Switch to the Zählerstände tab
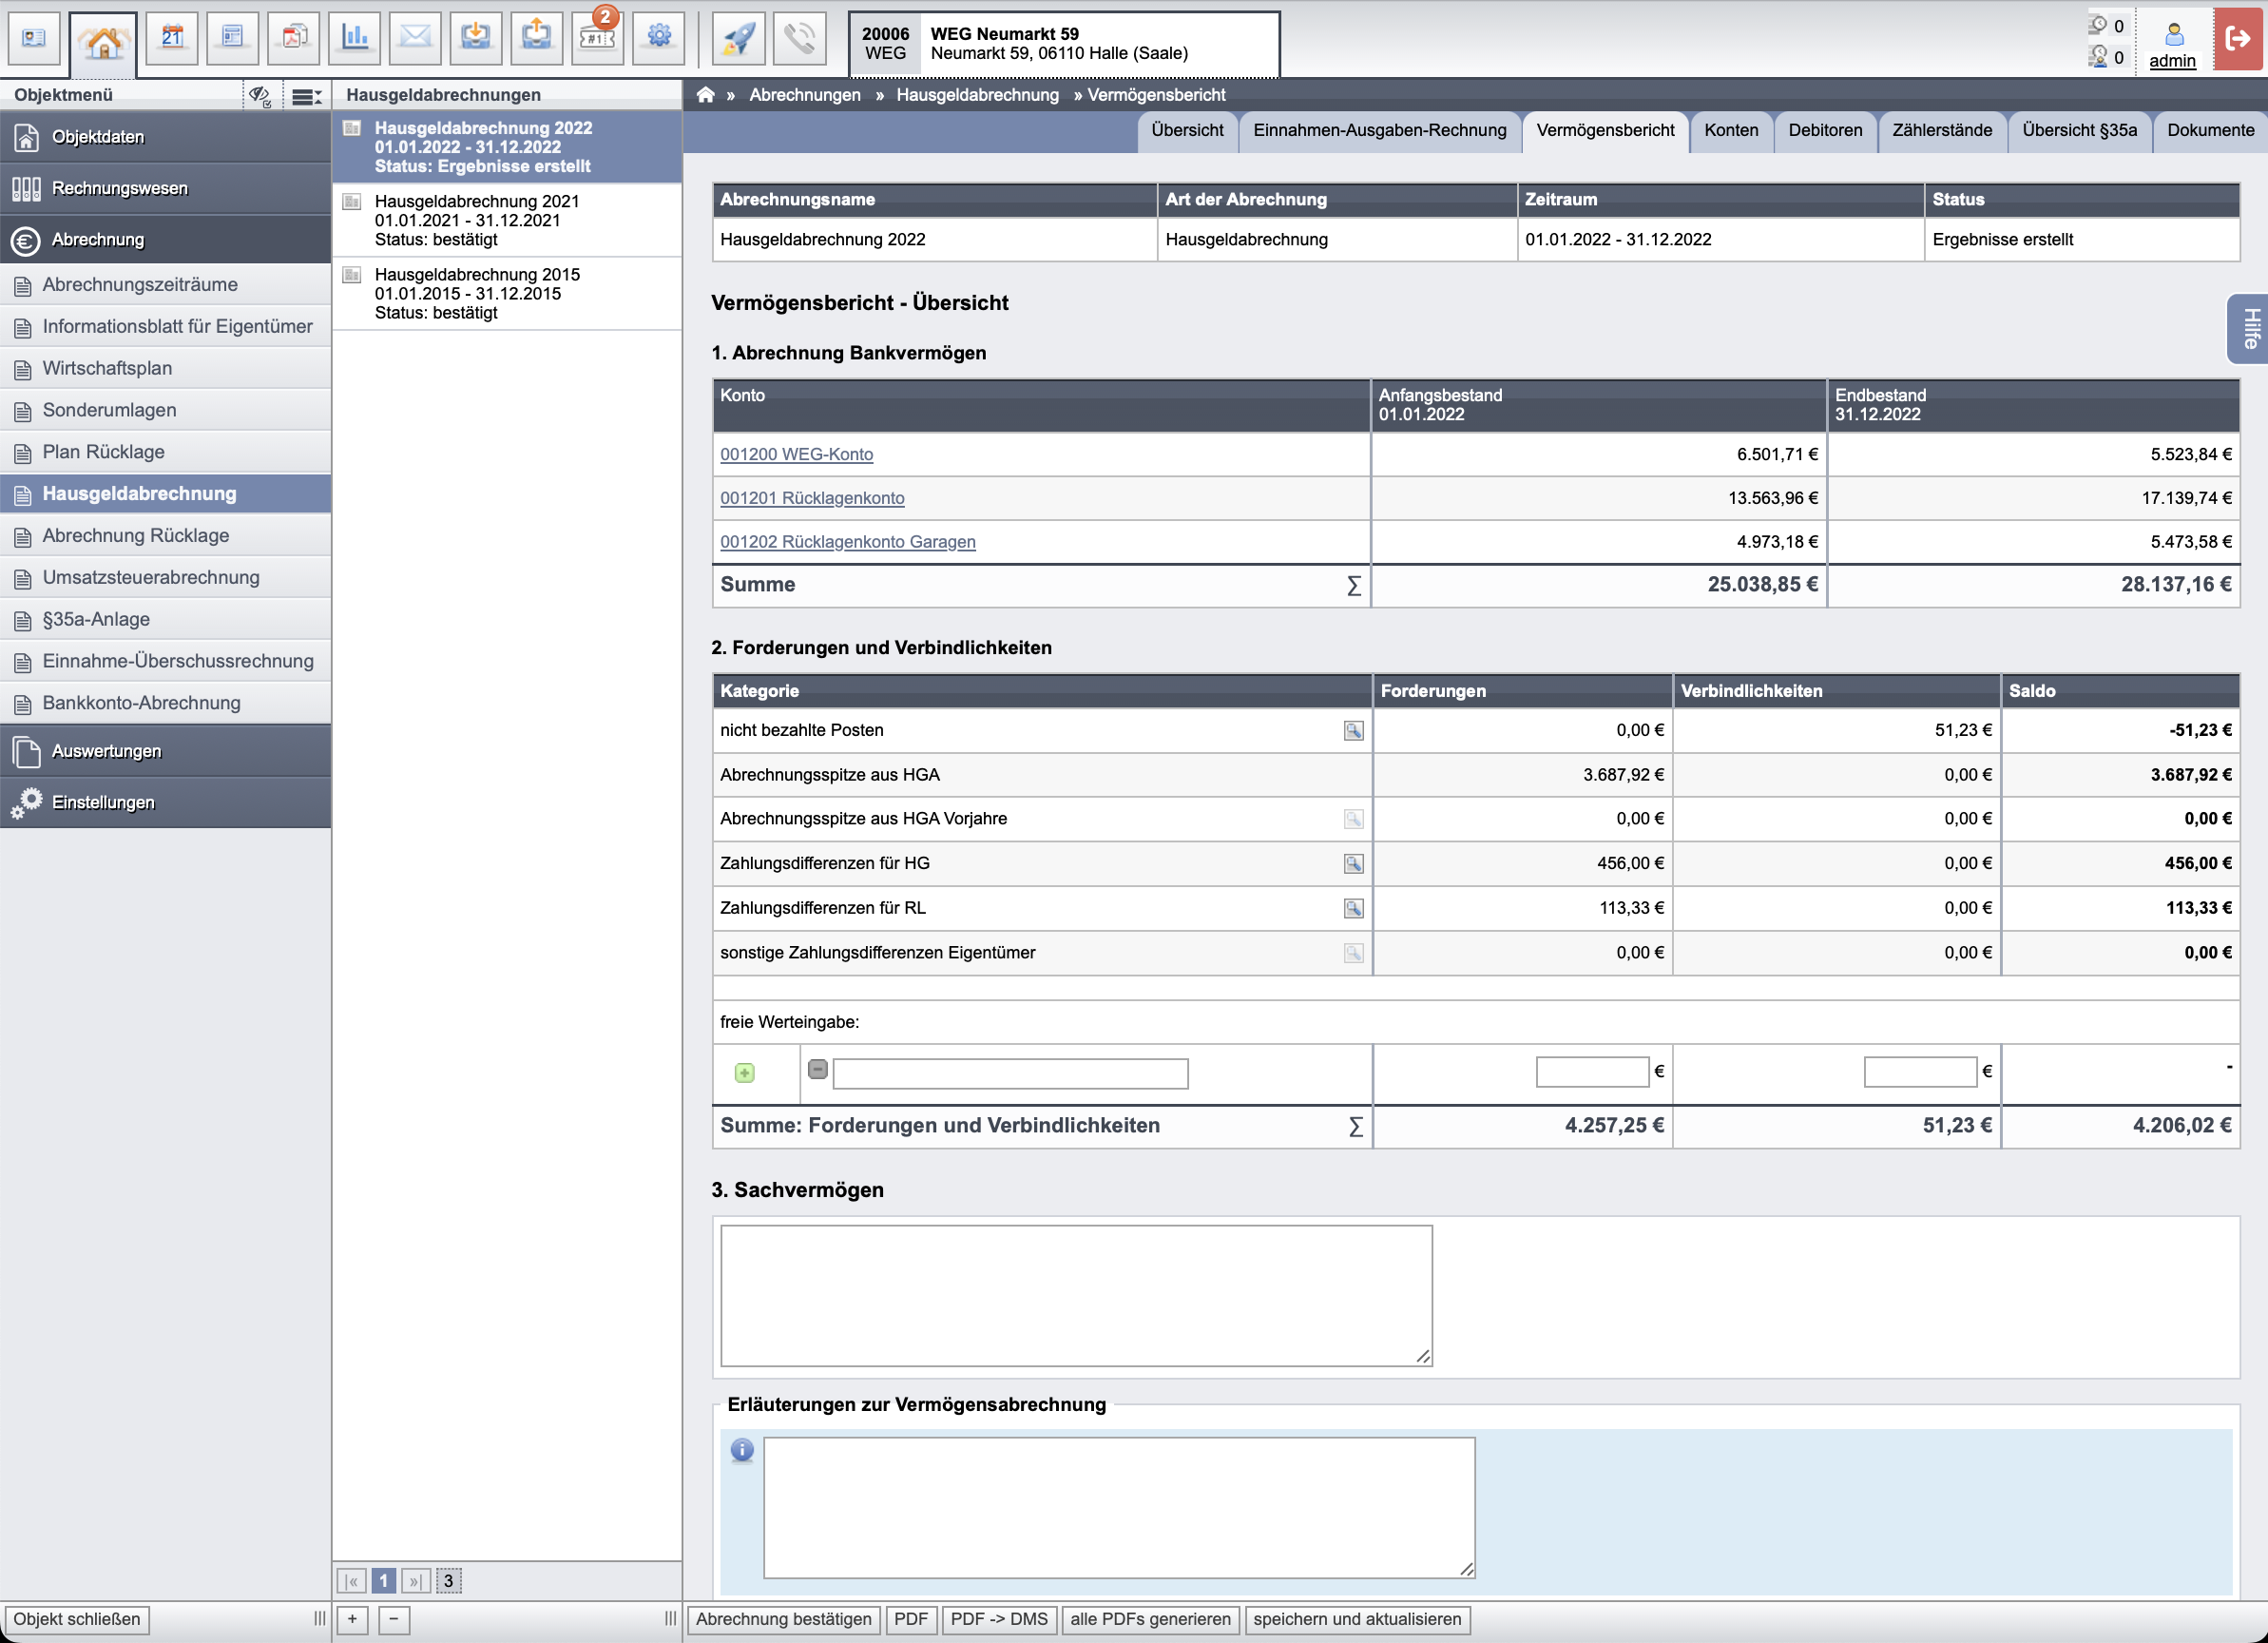The height and width of the screenshot is (1643, 2268). 1942,131
